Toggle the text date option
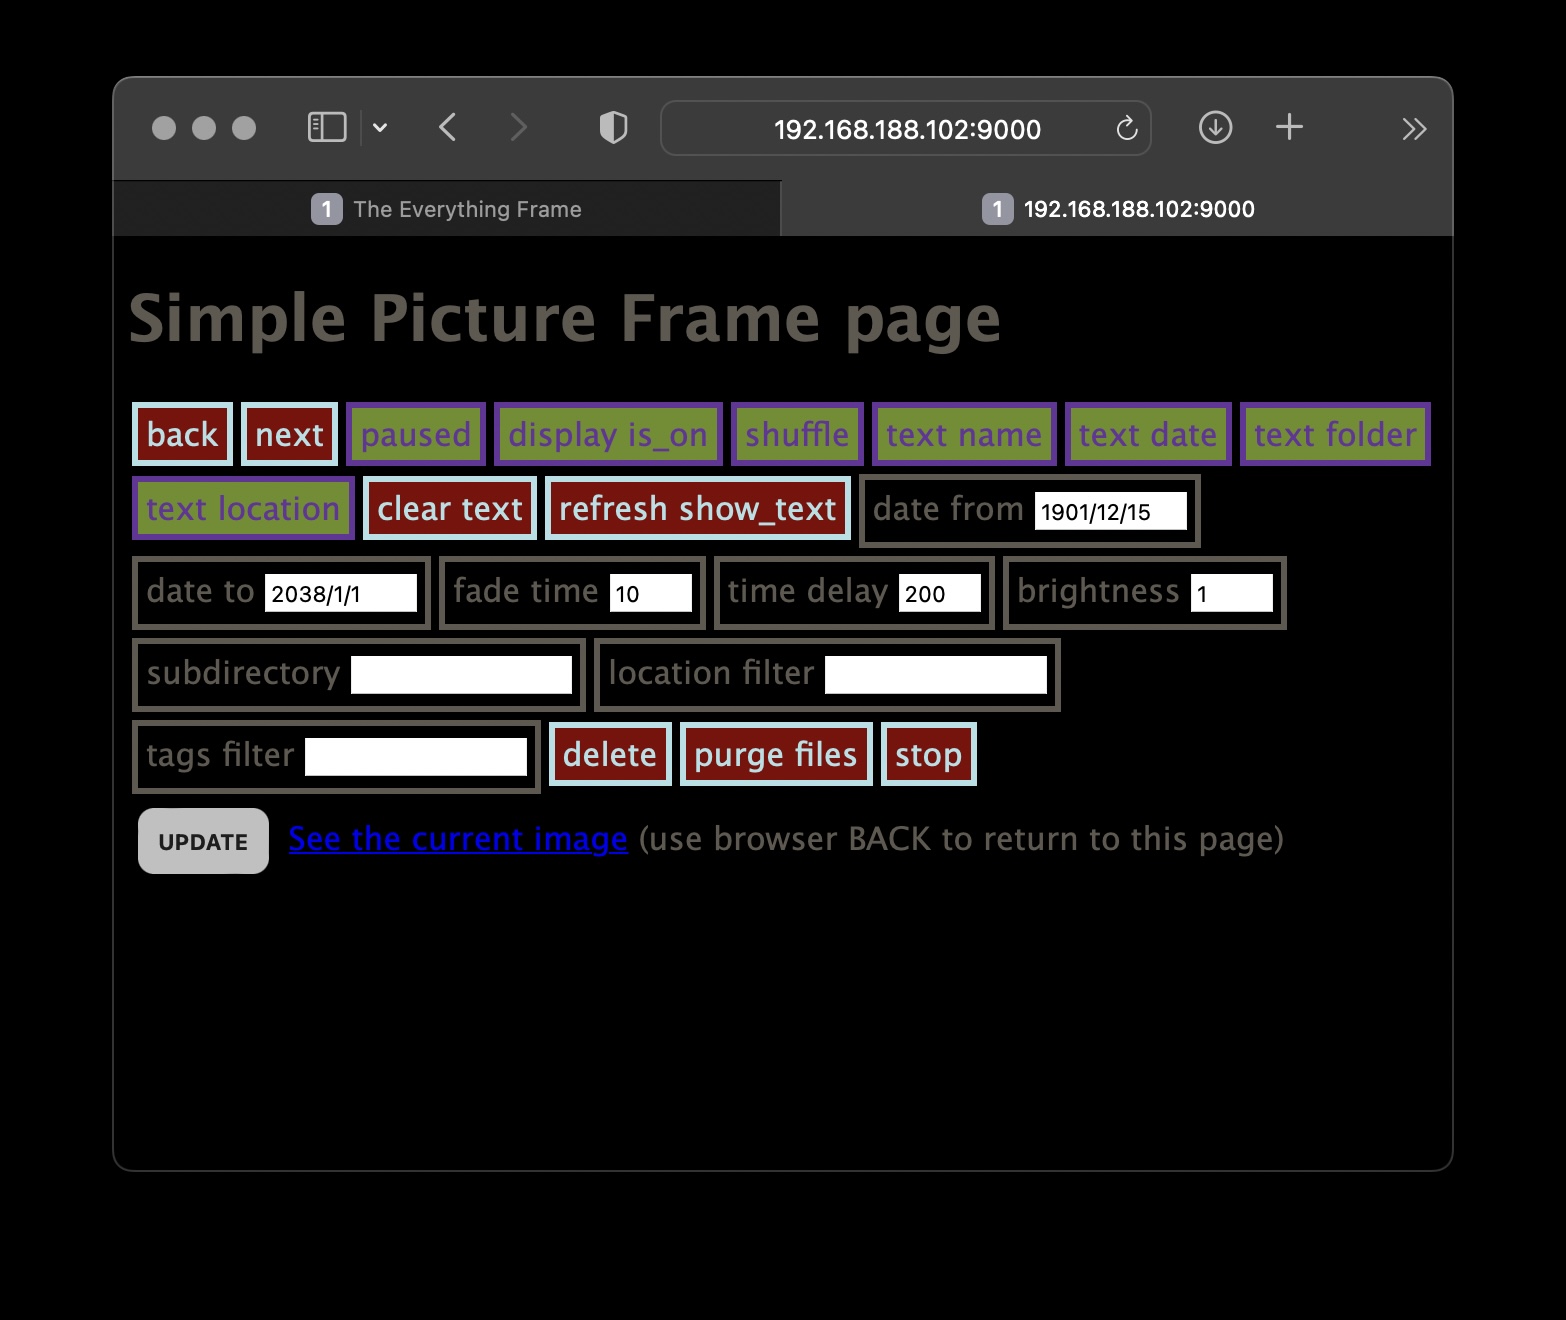Viewport: 1566px width, 1320px height. point(1148,434)
